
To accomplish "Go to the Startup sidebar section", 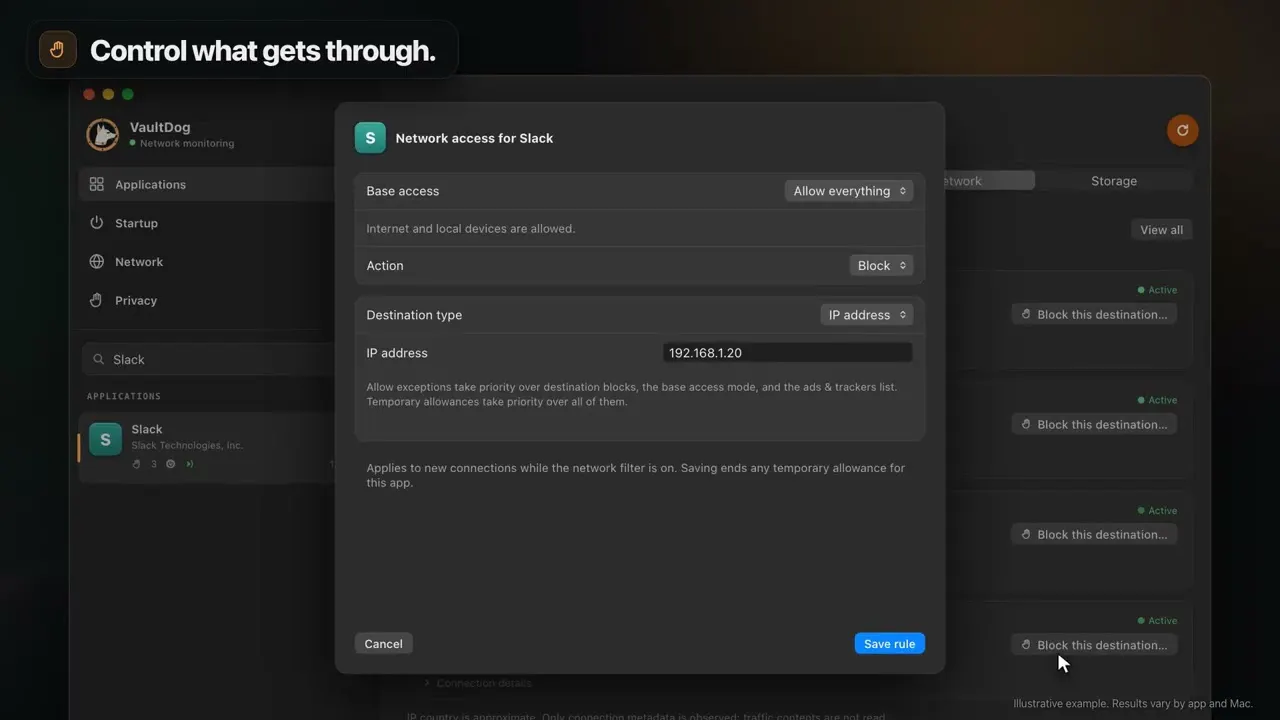I will [x=206, y=223].
